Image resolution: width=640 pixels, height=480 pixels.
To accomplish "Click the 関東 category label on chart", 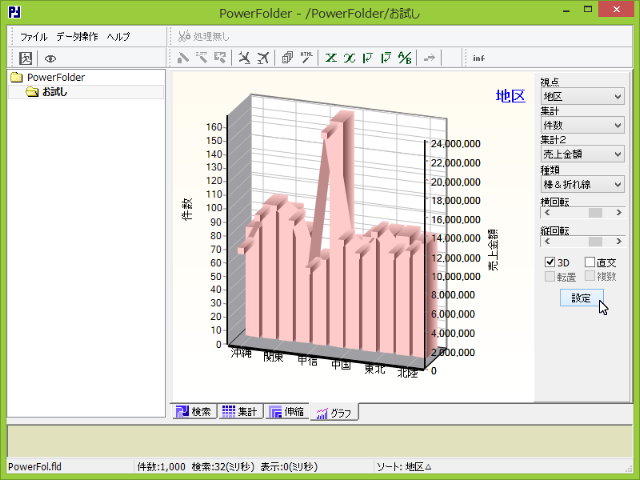I will coord(273,357).
